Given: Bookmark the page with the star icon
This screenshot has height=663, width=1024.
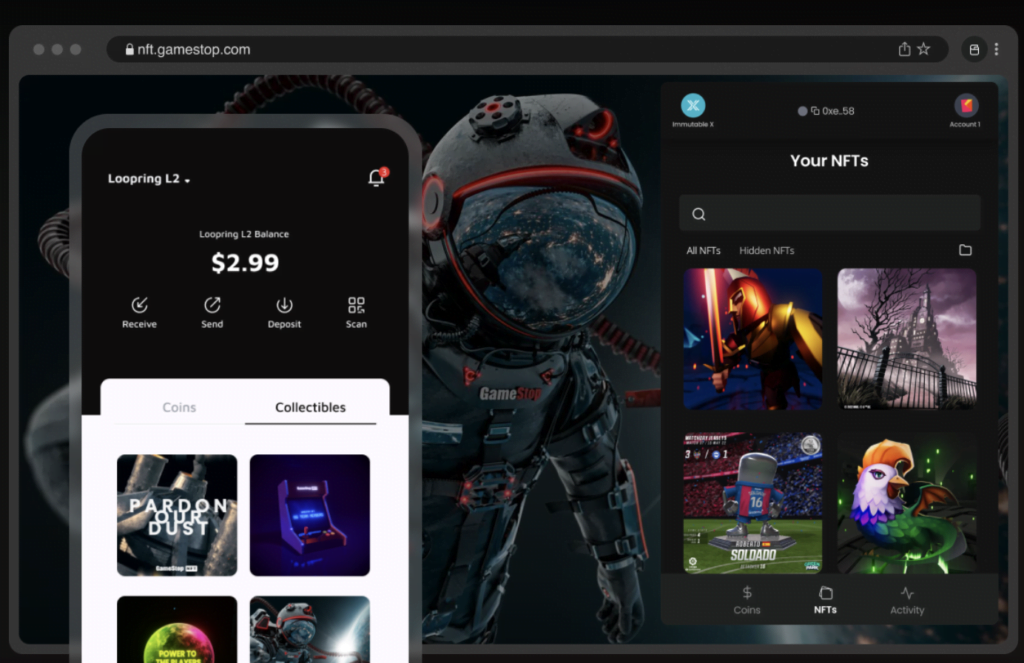Looking at the screenshot, I should pyautogui.click(x=923, y=49).
